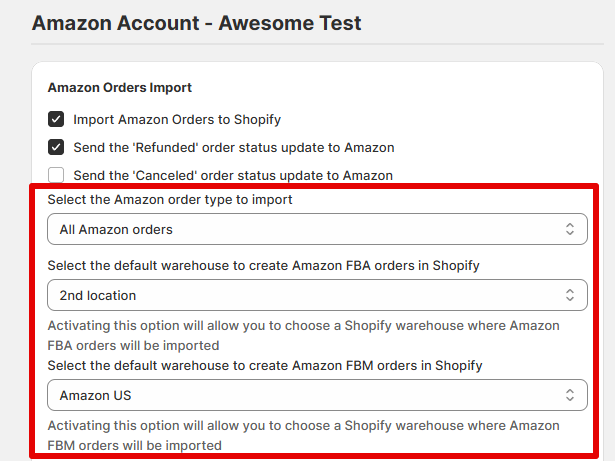Click the 'Import Amazon Orders to Shopify' label text
Image resolution: width=615 pixels, height=462 pixels.
pos(177,119)
